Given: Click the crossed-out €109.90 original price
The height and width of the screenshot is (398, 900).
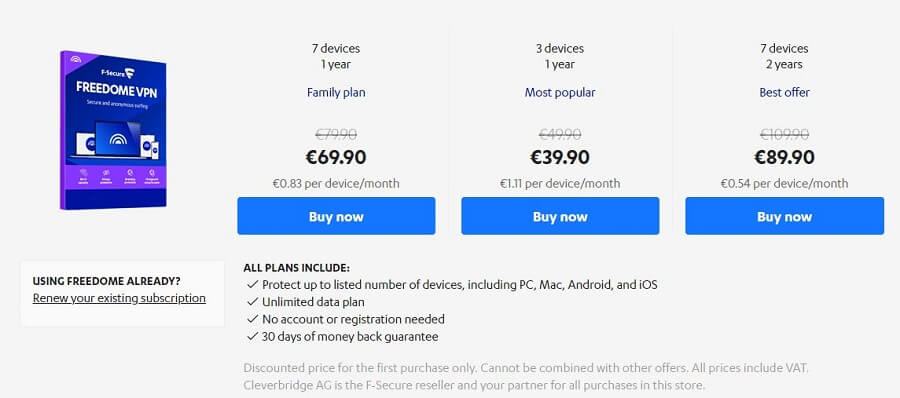Looking at the screenshot, I should 785,134.
